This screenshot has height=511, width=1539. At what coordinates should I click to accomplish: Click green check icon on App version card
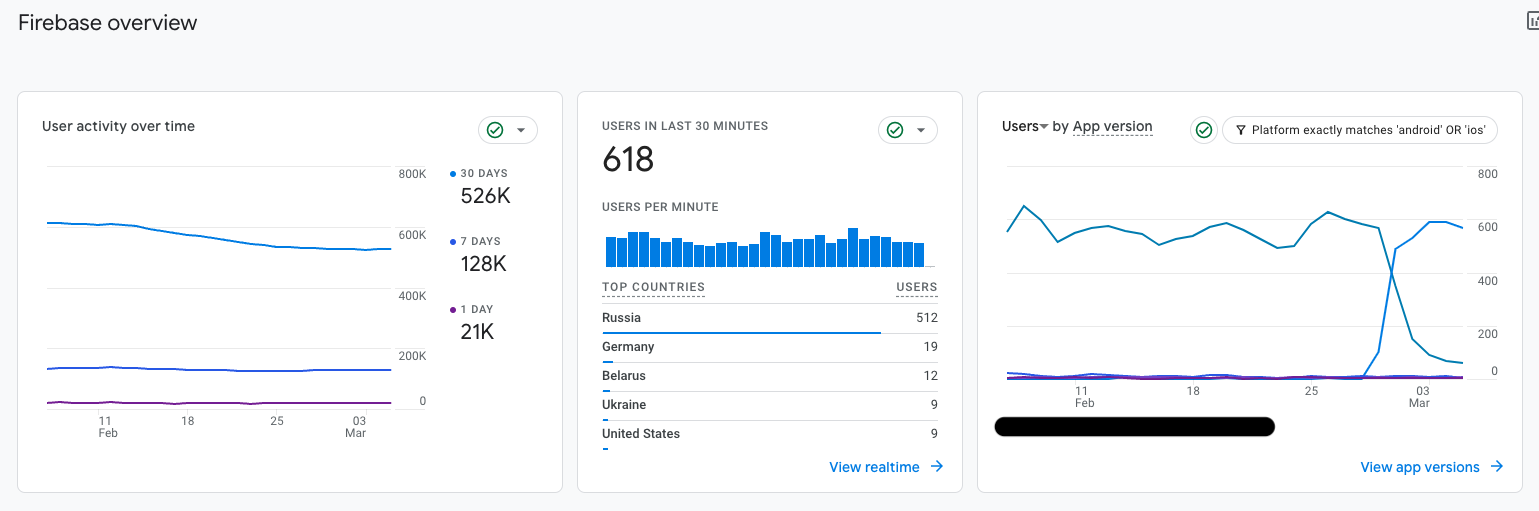pyautogui.click(x=1204, y=130)
